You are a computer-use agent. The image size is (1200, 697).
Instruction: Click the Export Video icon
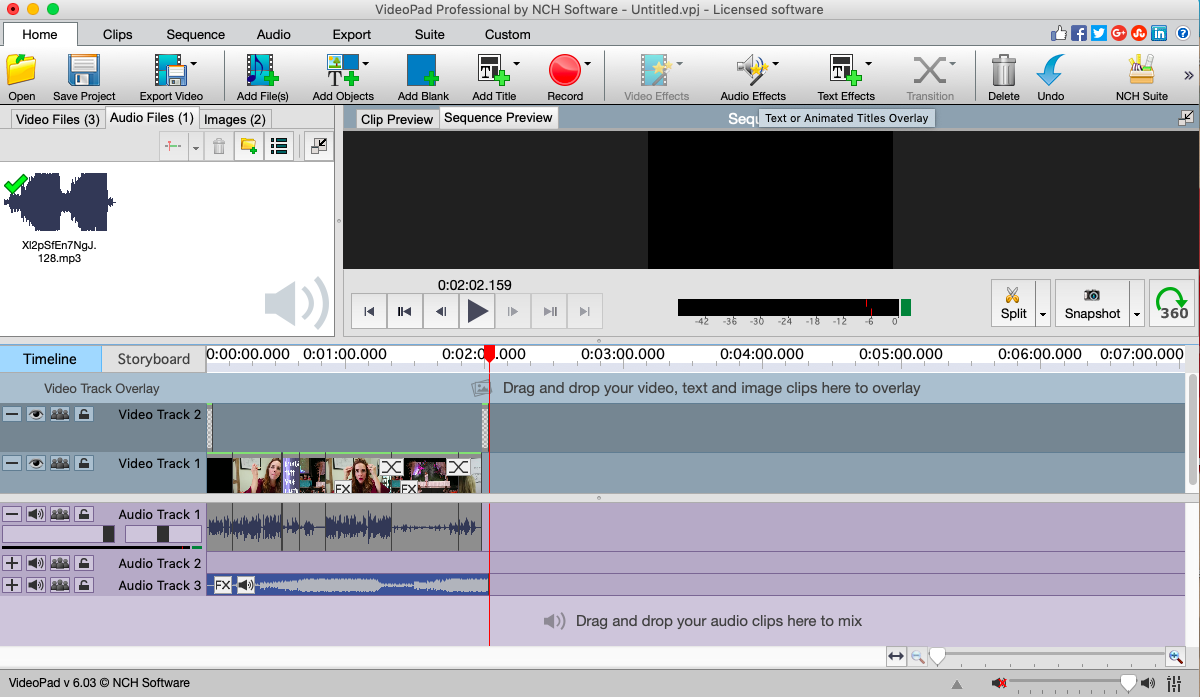pyautogui.click(x=170, y=71)
